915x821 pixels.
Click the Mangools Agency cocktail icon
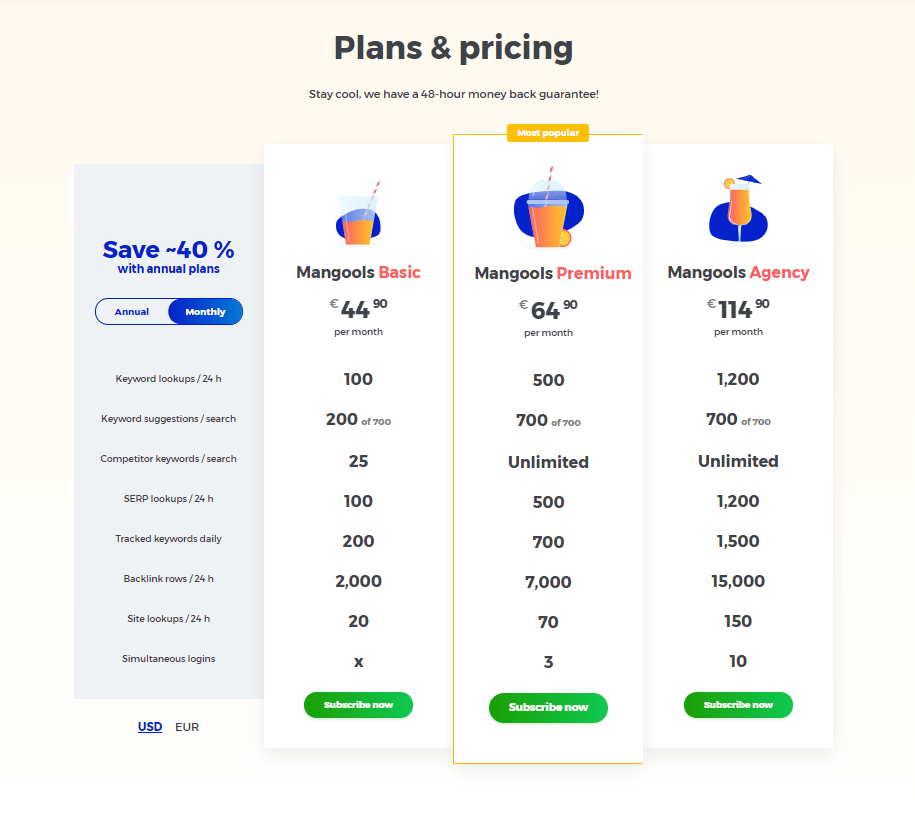(x=738, y=209)
